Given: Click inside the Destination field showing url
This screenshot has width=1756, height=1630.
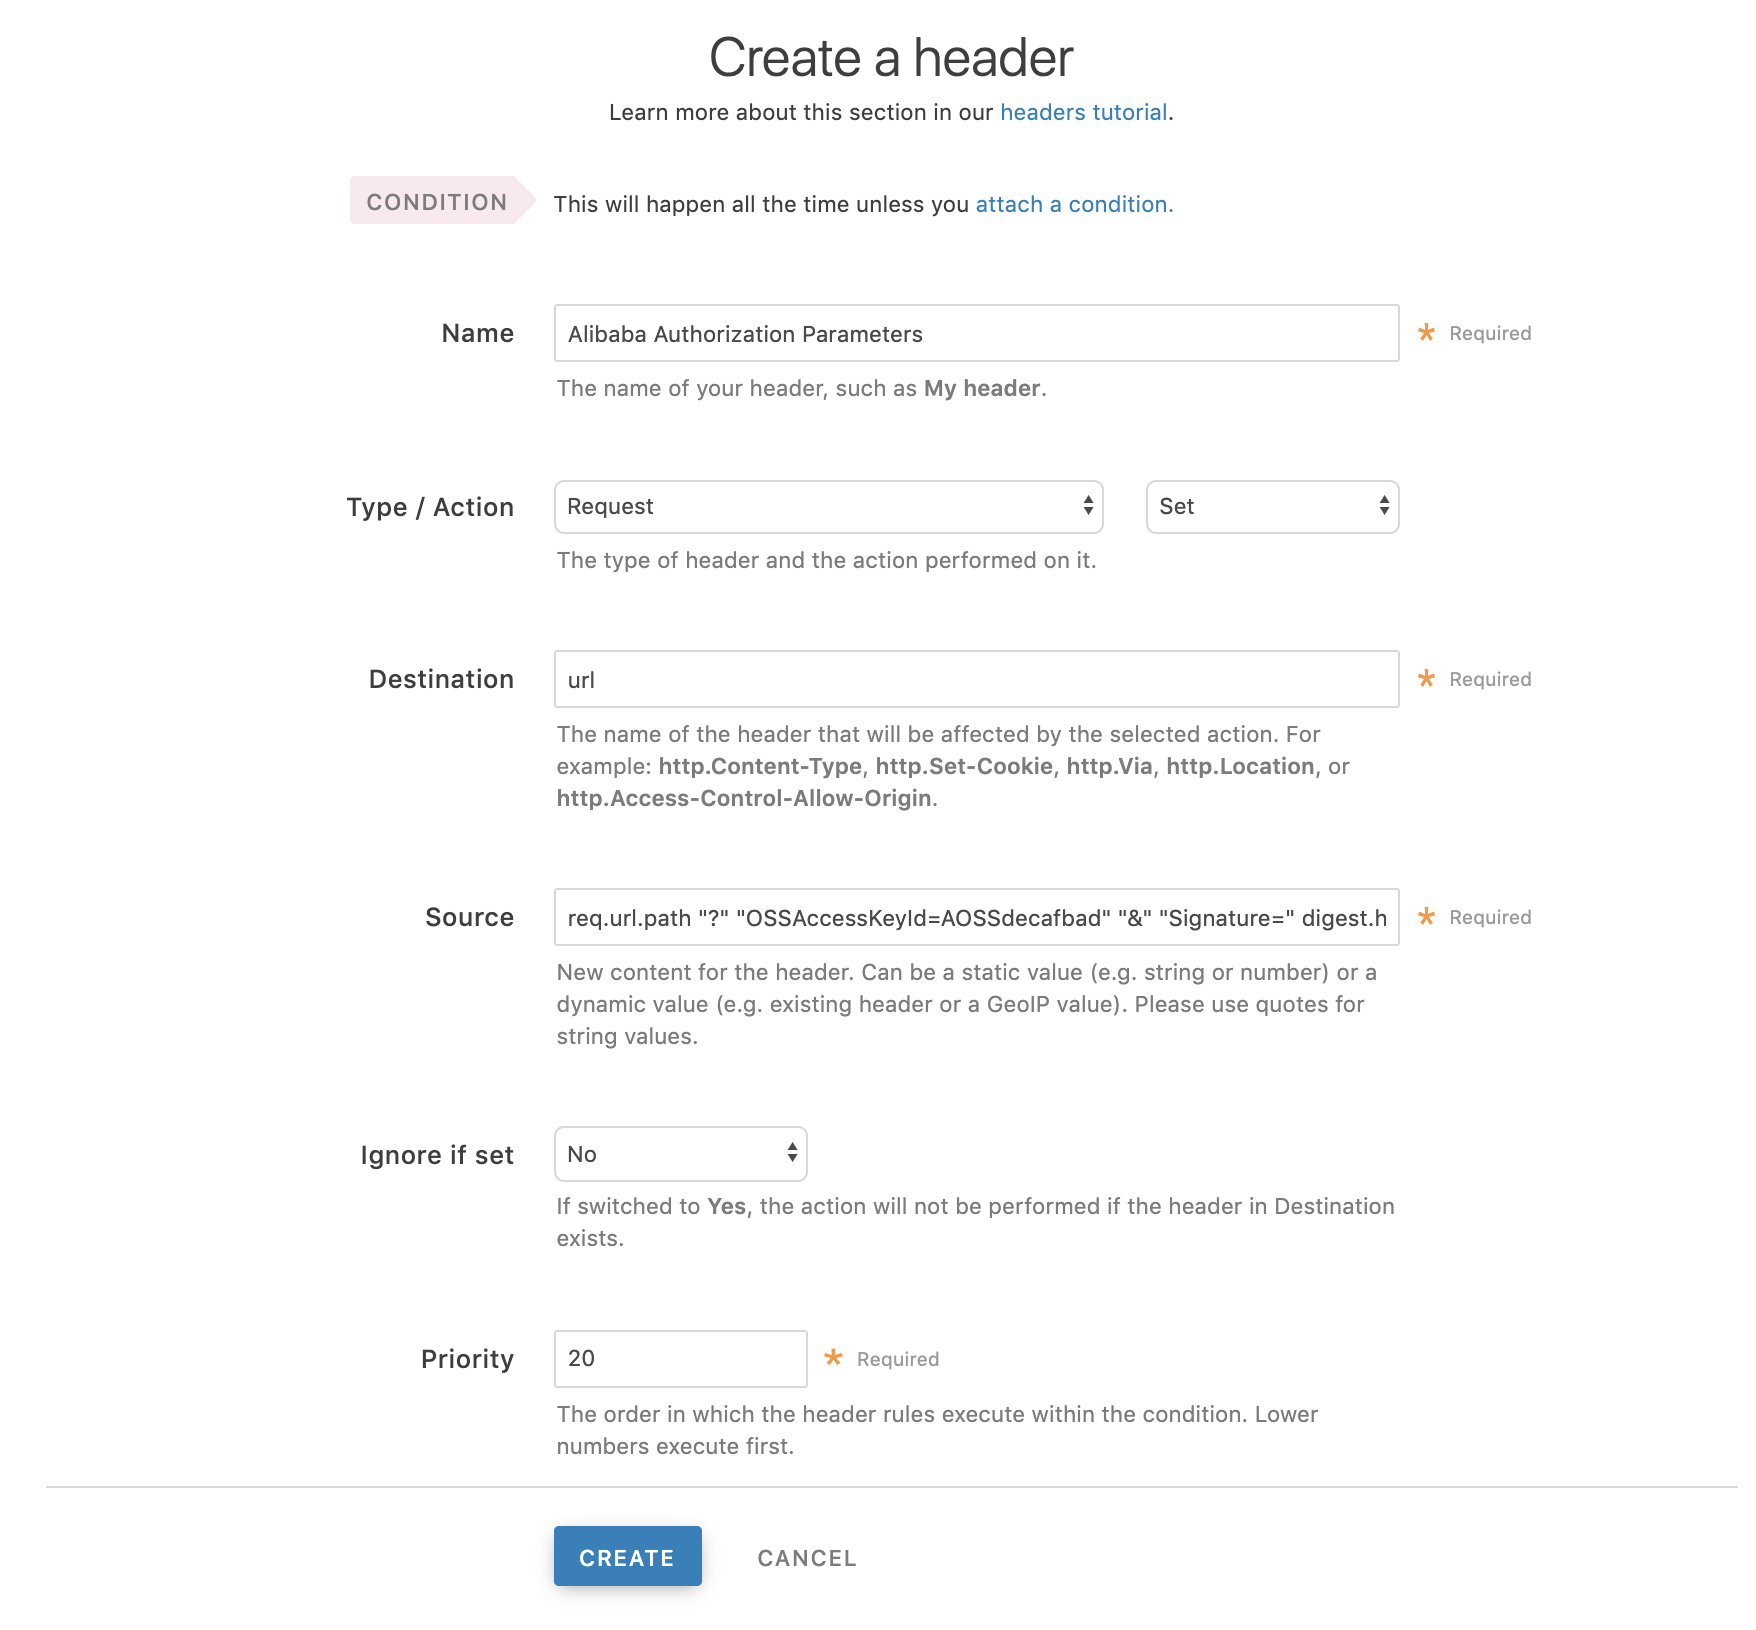Looking at the screenshot, I should 977,679.
